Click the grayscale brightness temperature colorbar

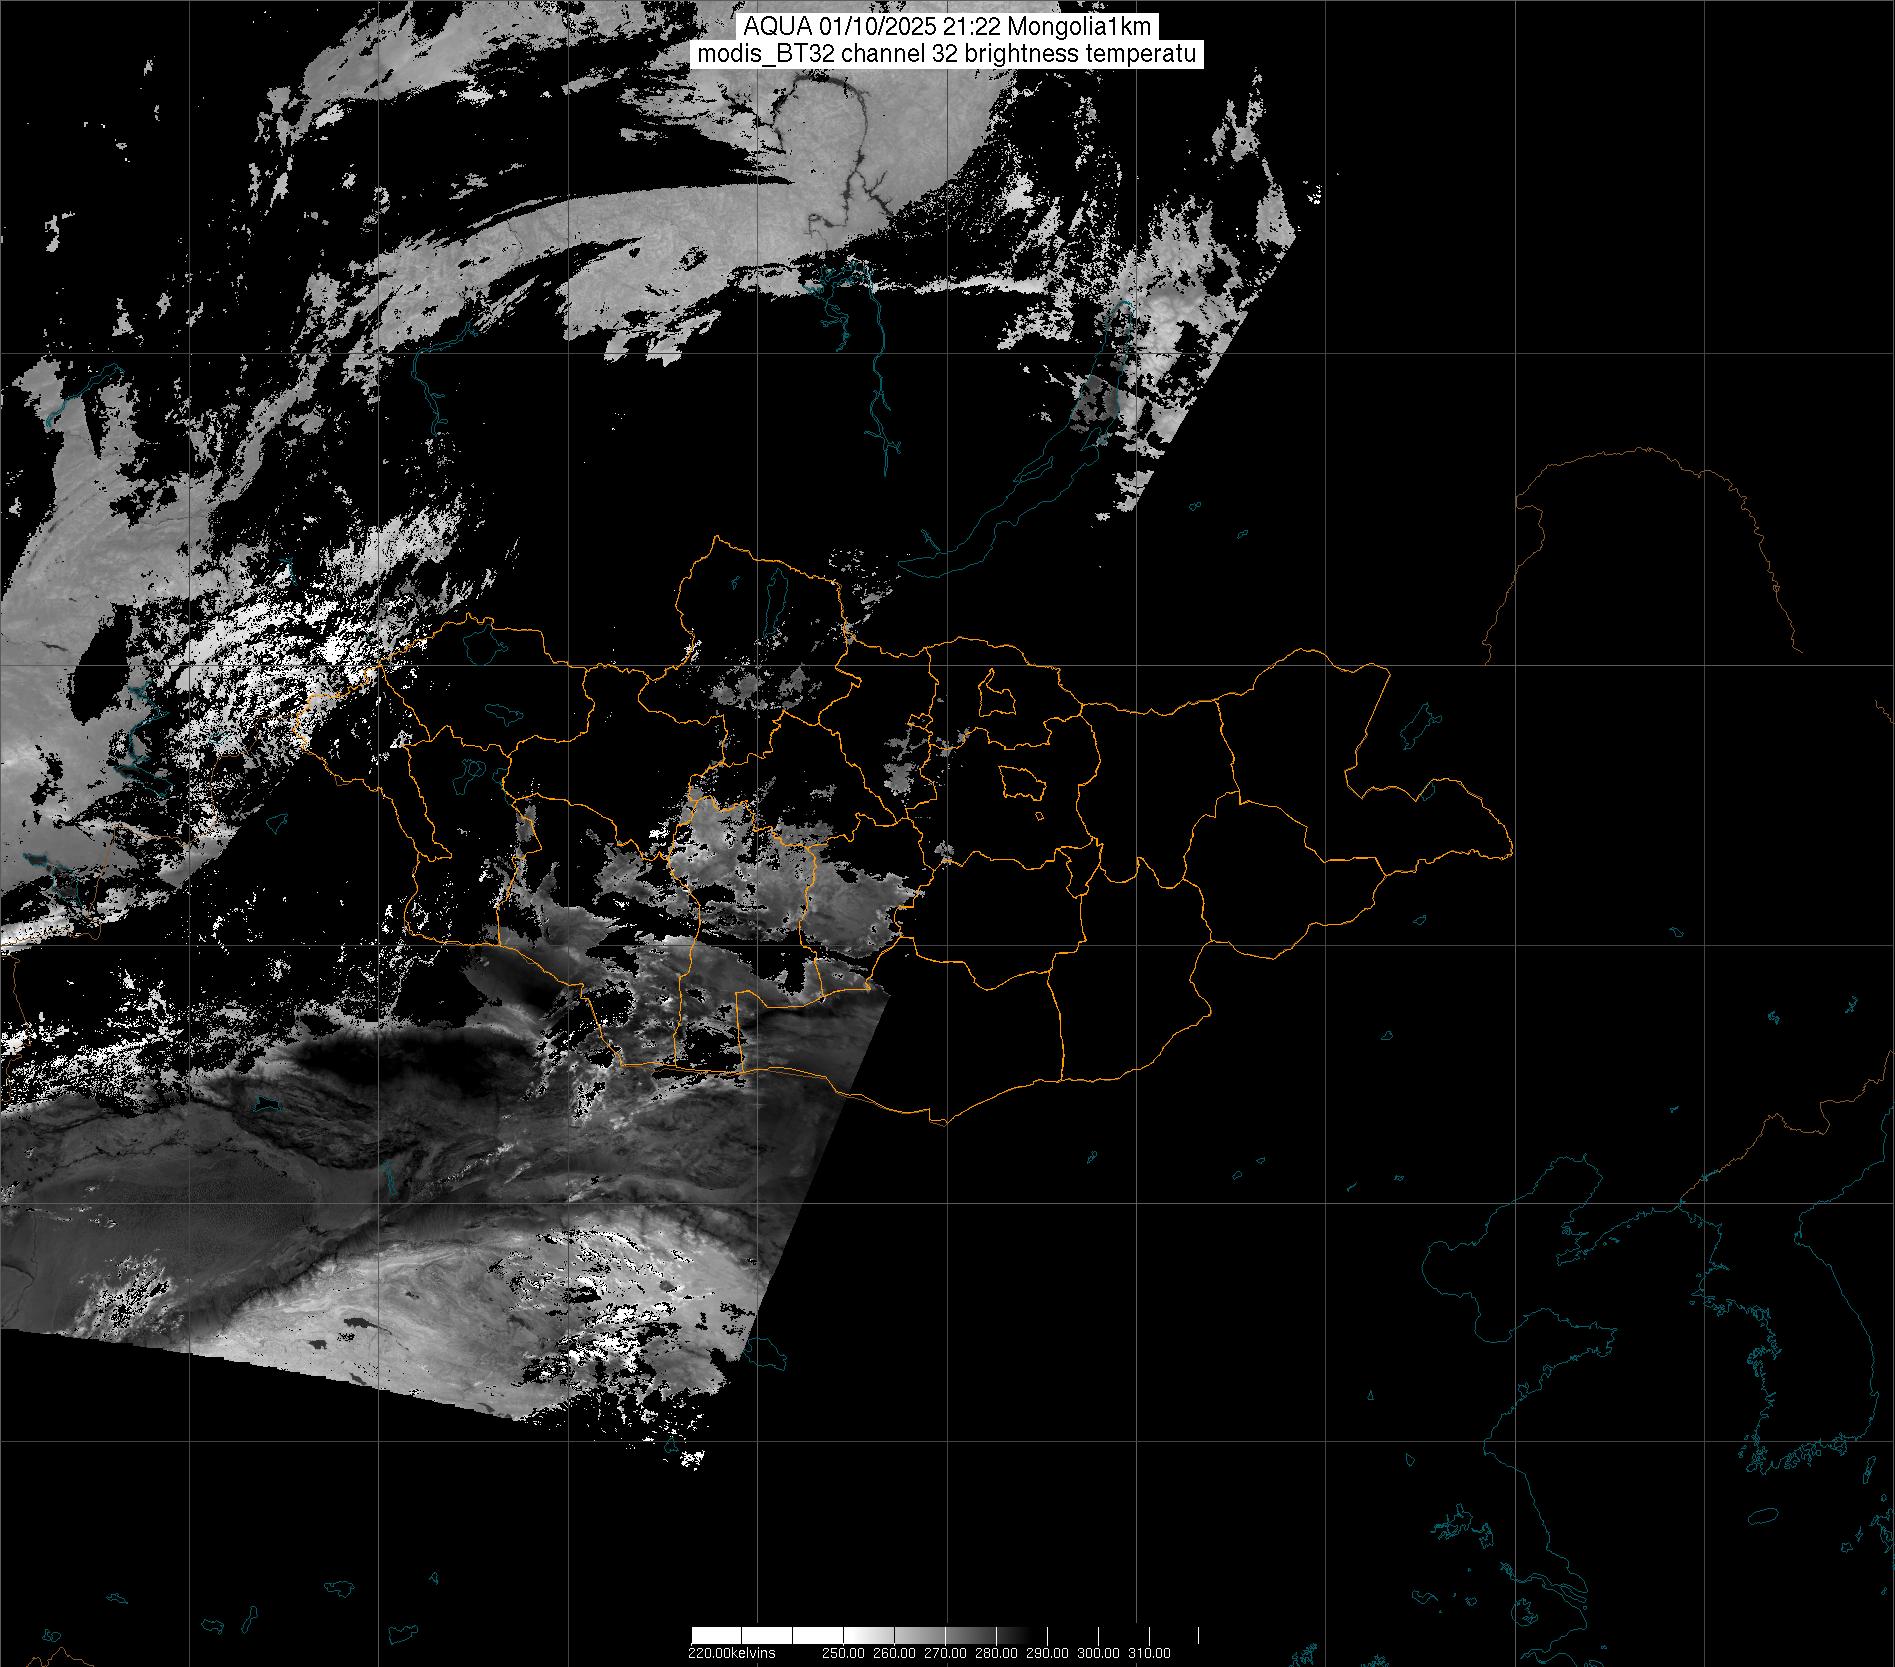pos(945,1635)
